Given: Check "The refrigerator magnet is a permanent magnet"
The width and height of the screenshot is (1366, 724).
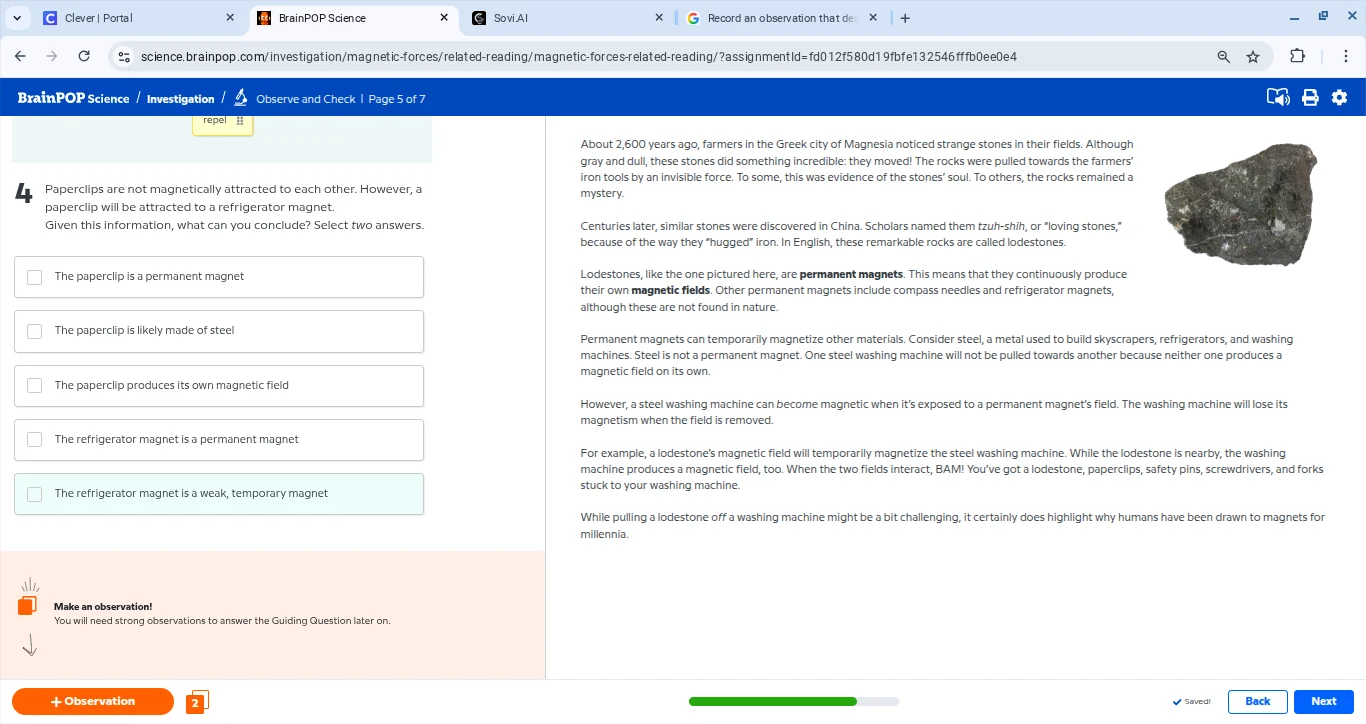Looking at the screenshot, I should click(35, 440).
